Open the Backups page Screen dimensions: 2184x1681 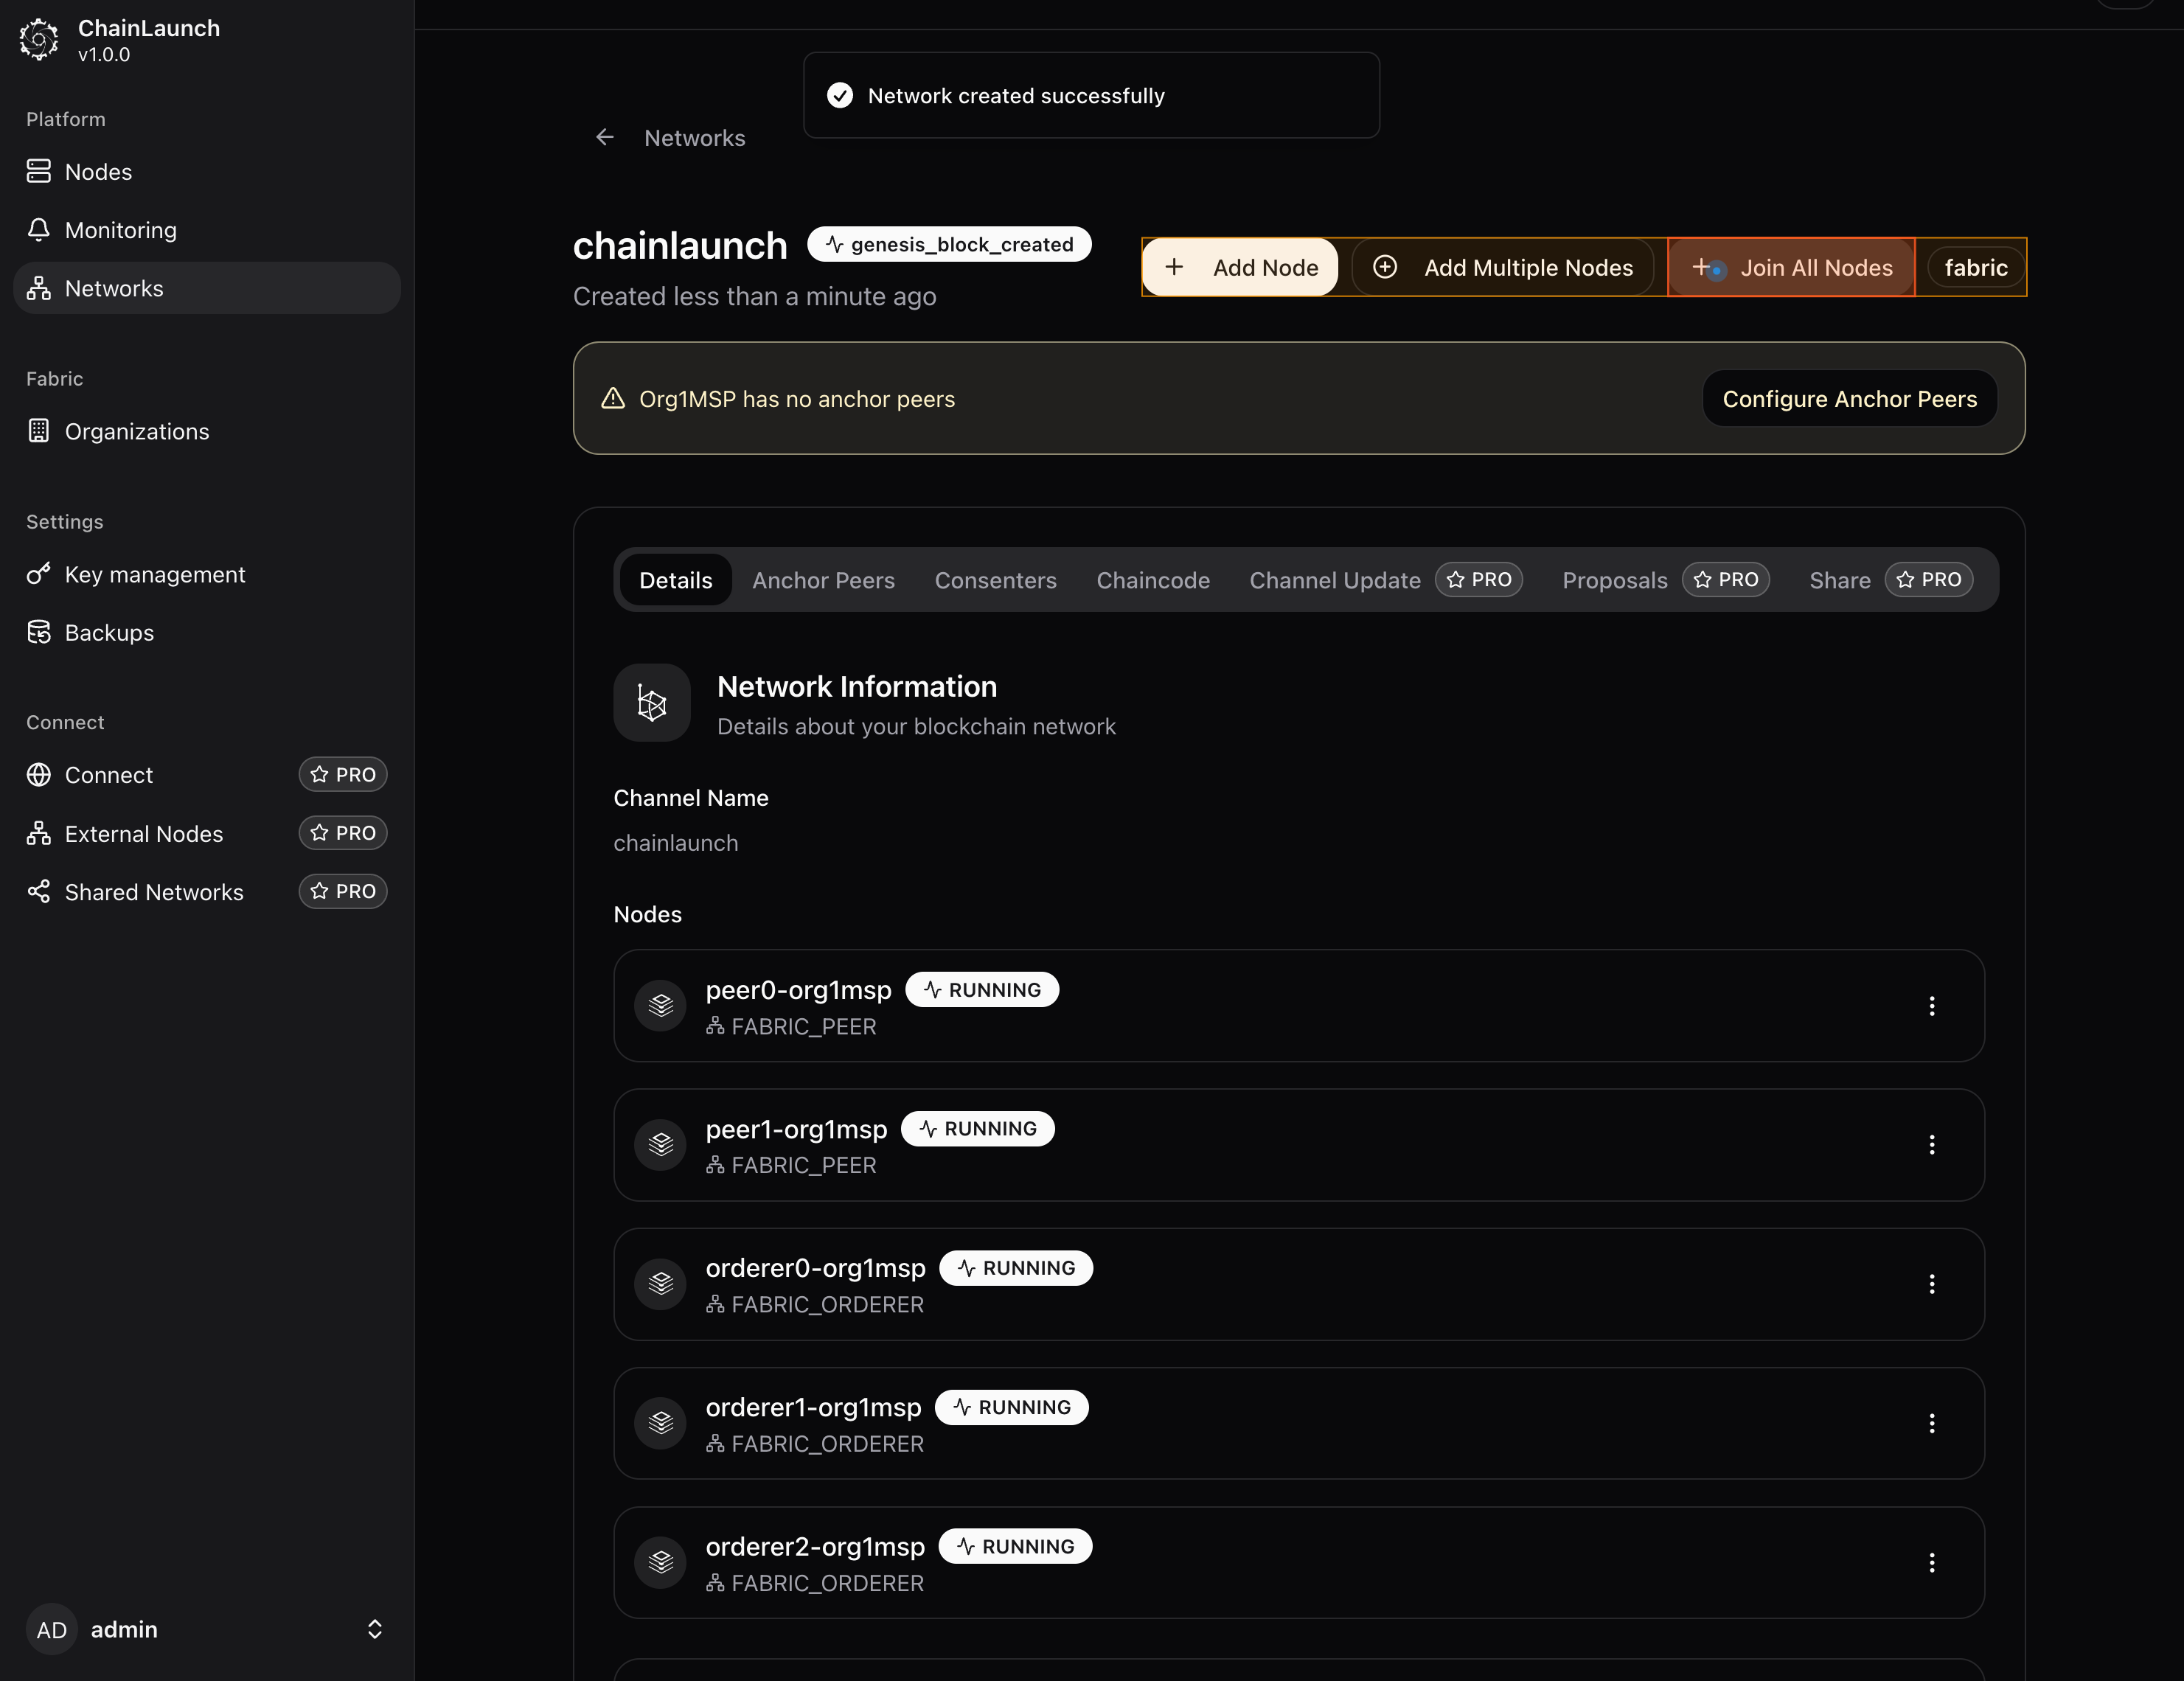[109, 633]
